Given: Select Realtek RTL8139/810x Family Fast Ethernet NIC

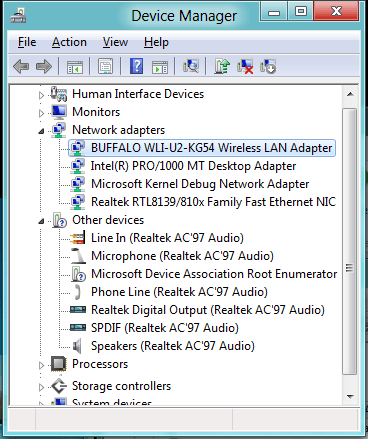Looking at the screenshot, I should point(213,202).
